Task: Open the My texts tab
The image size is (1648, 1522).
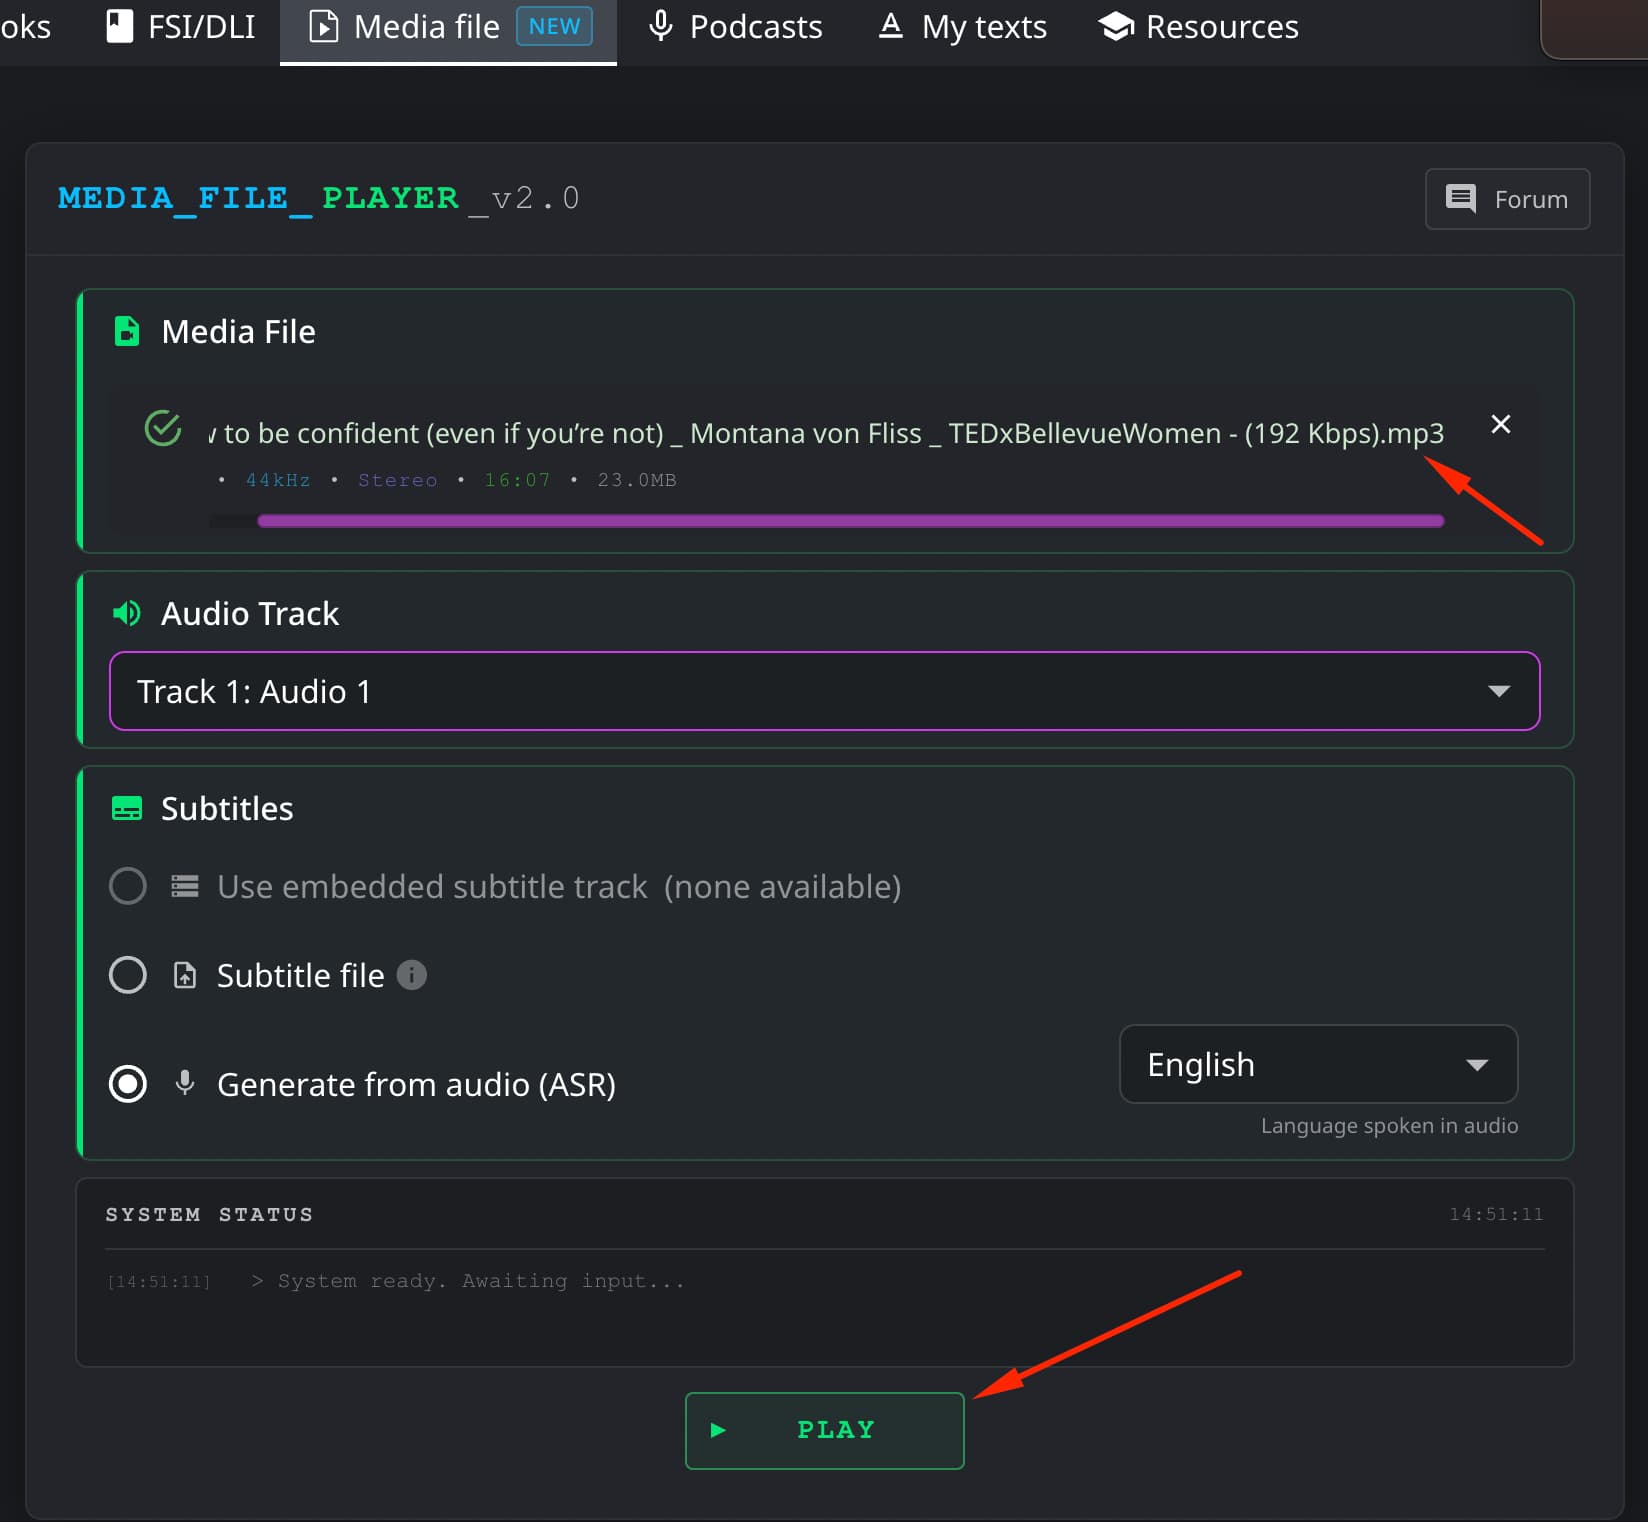Action: coord(963,27)
